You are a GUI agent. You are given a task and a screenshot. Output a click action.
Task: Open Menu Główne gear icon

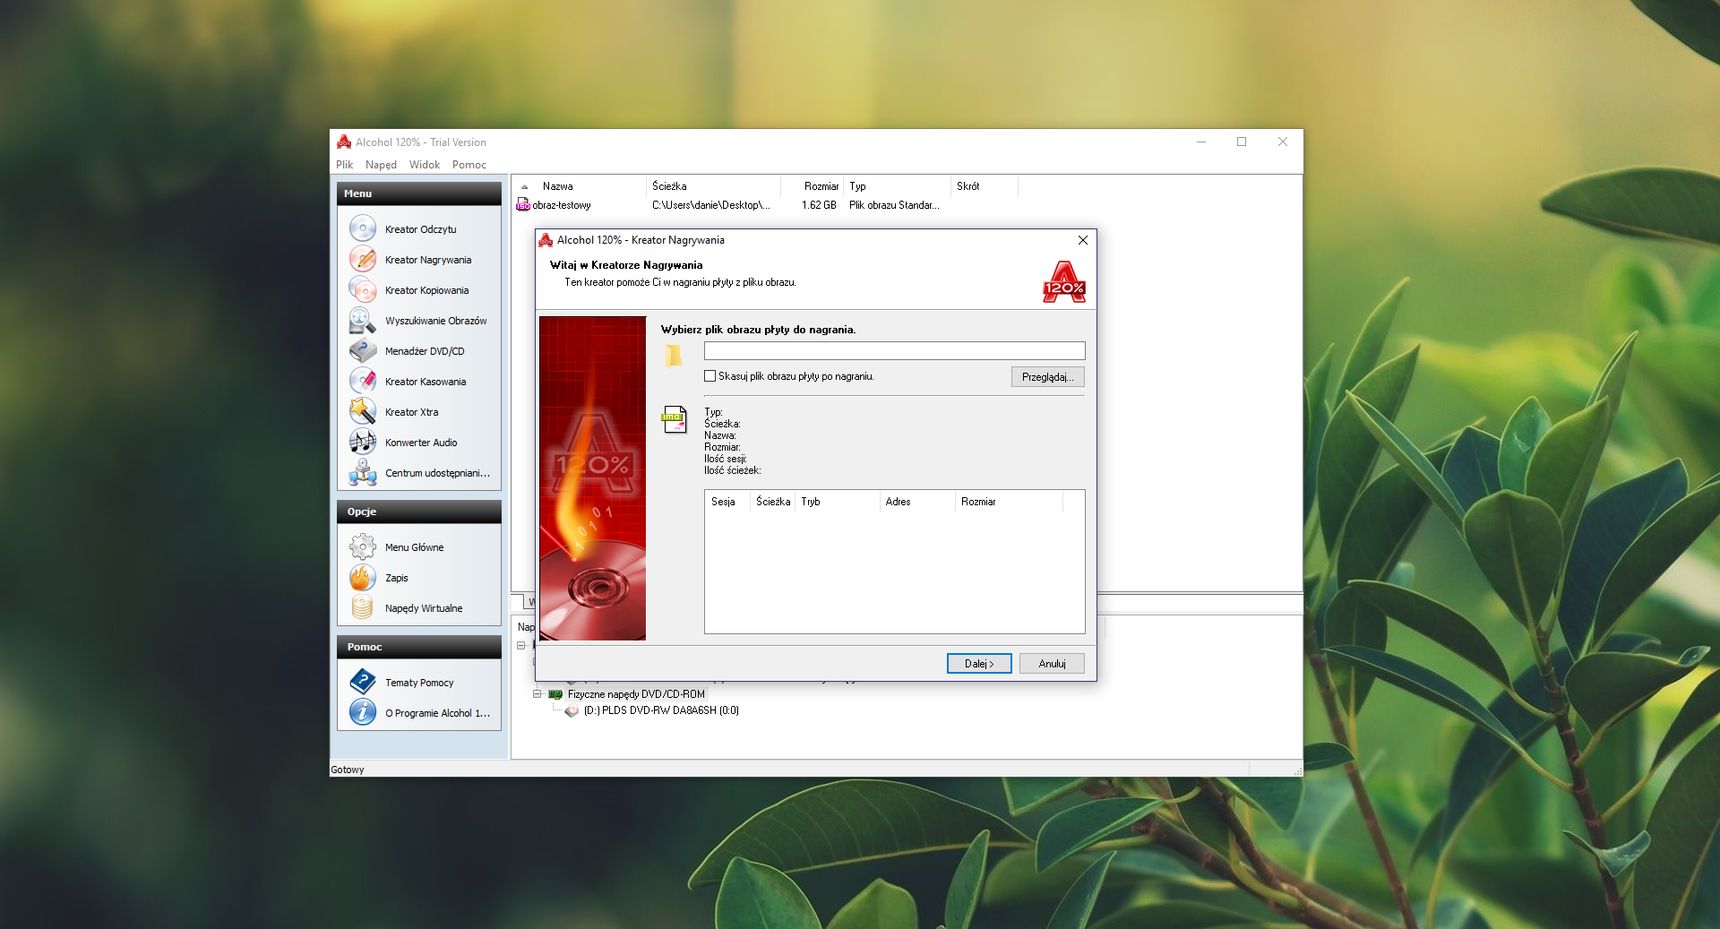pos(362,547)
